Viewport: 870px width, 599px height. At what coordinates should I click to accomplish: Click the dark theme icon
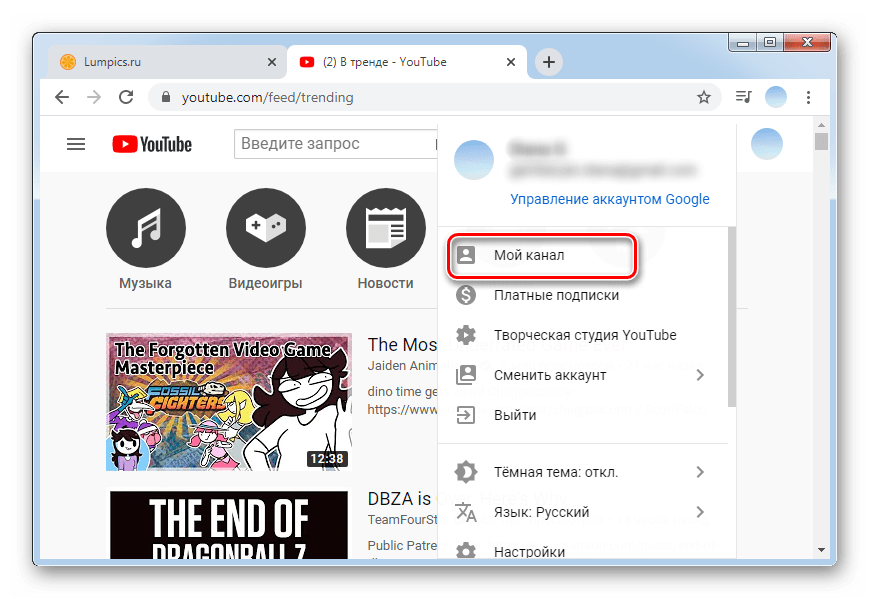pos(466,472)
